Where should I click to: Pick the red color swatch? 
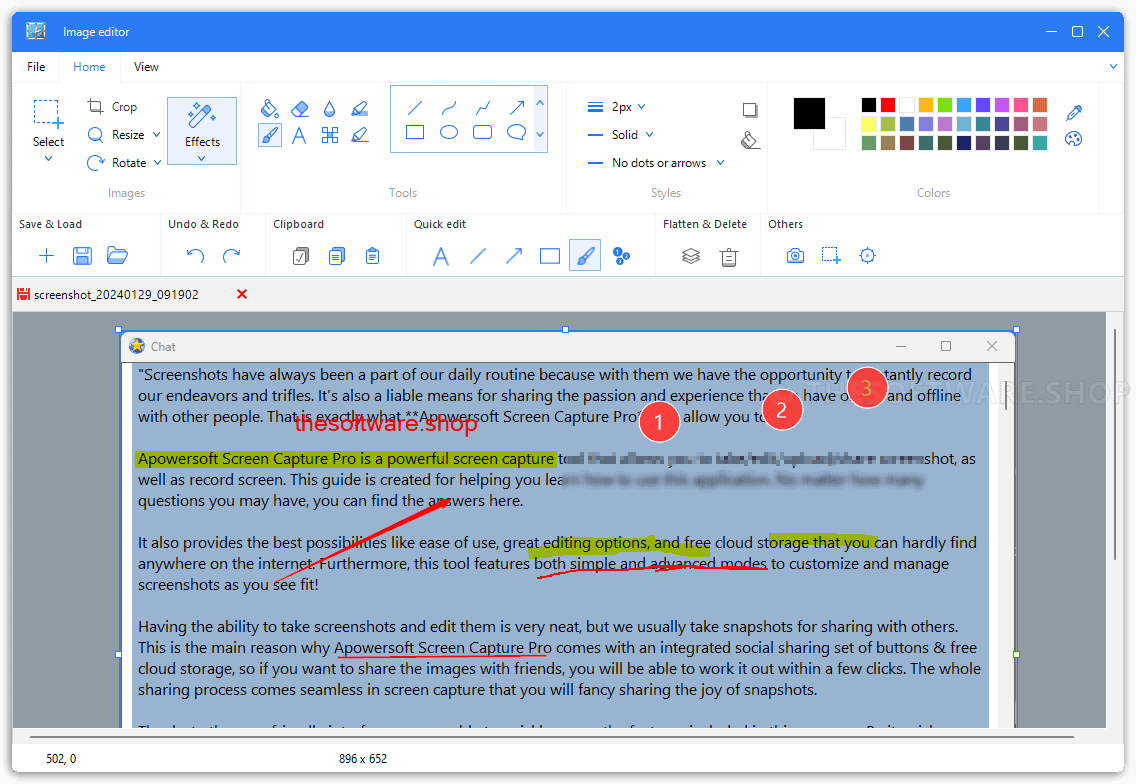pos(888,105)
